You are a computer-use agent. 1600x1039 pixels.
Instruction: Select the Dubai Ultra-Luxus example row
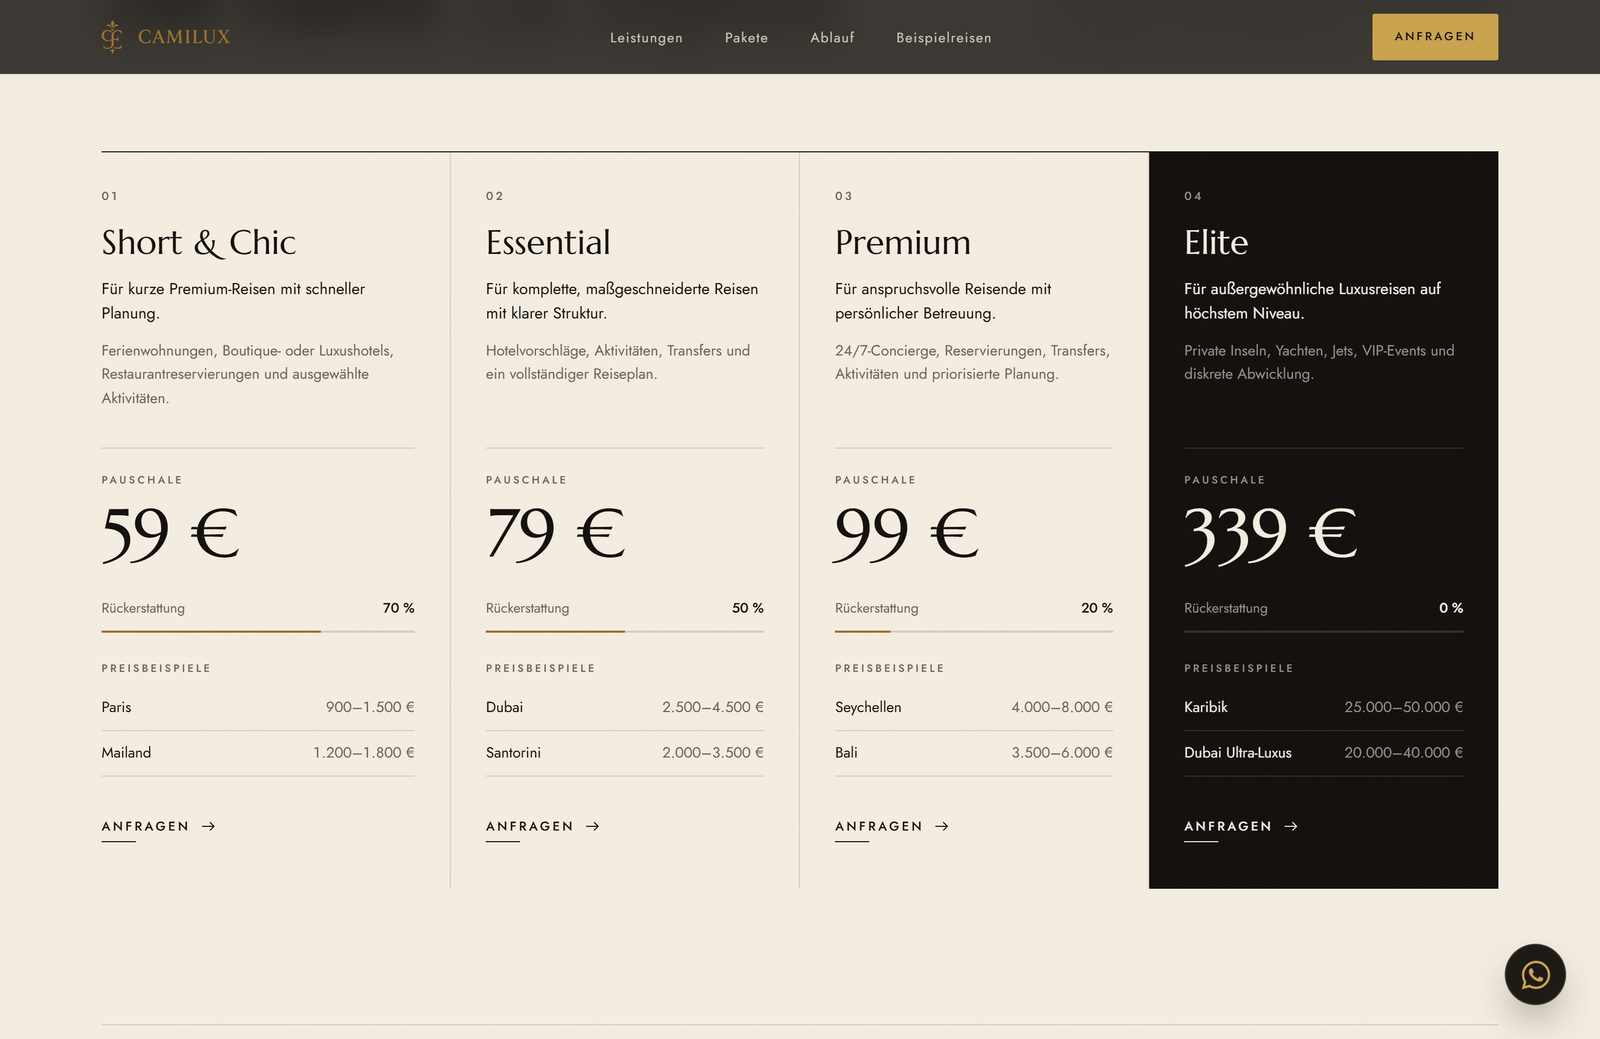1323,753
